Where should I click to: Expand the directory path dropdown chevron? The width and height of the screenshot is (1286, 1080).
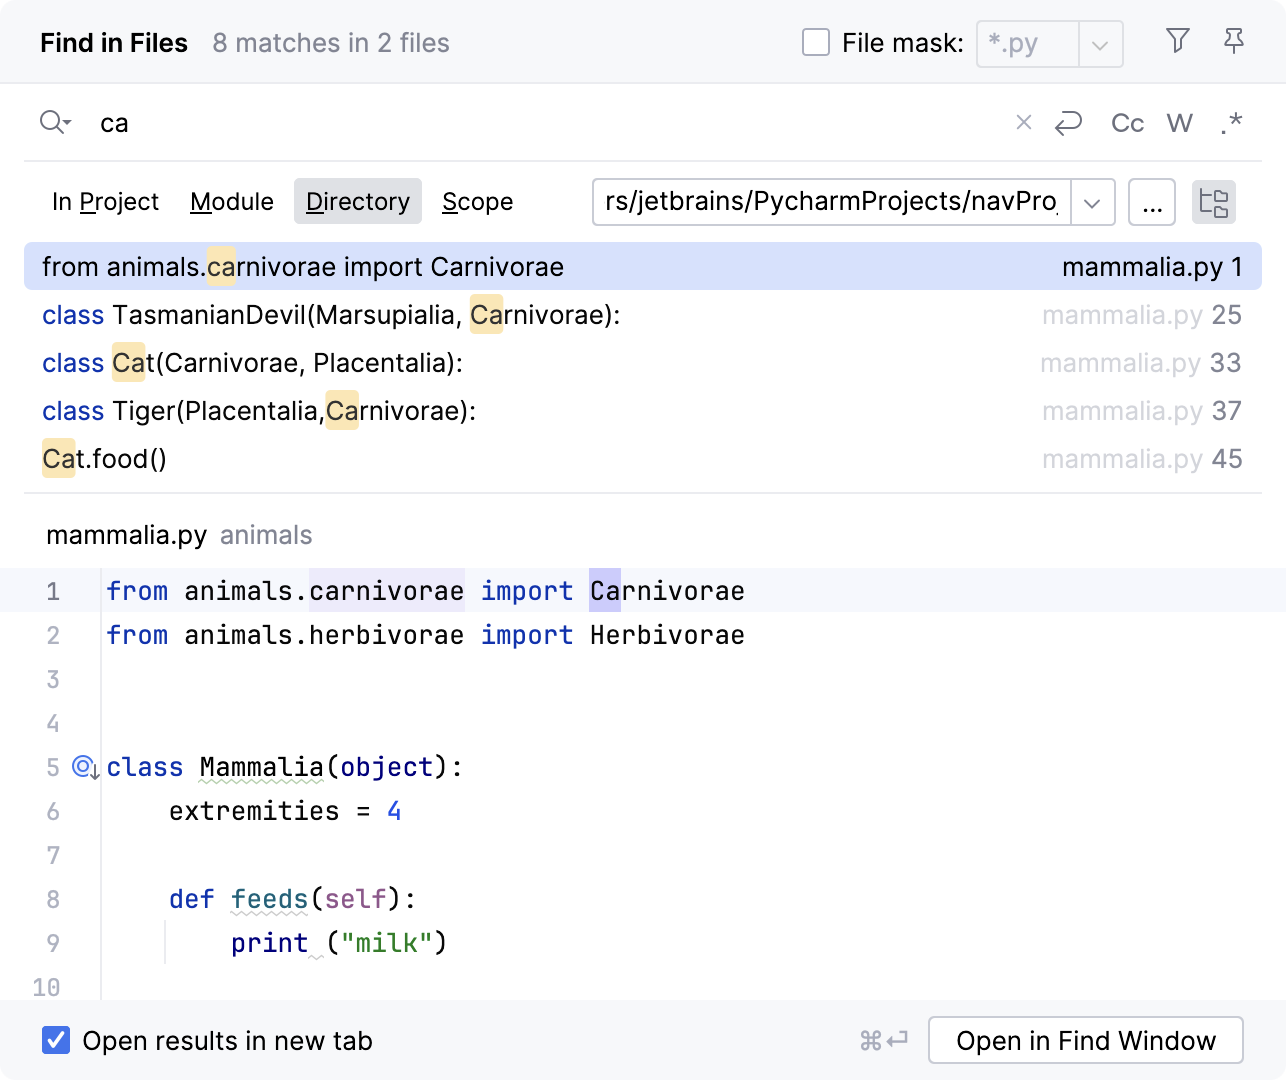1092,202
